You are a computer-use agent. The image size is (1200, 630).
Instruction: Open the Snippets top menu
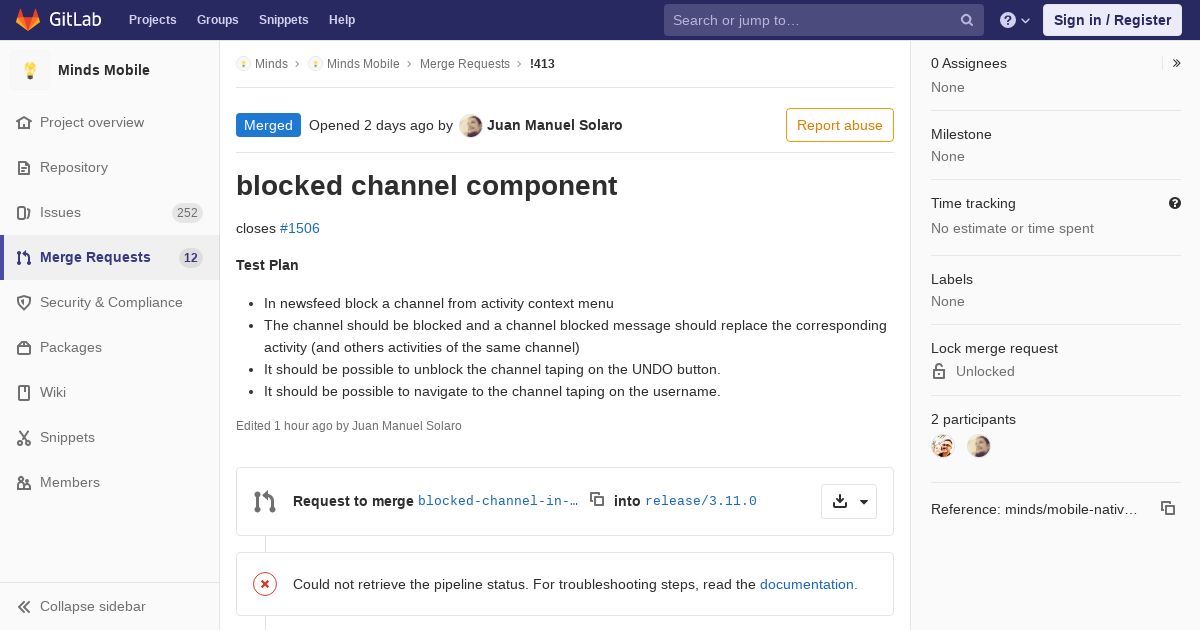[284, 20]
